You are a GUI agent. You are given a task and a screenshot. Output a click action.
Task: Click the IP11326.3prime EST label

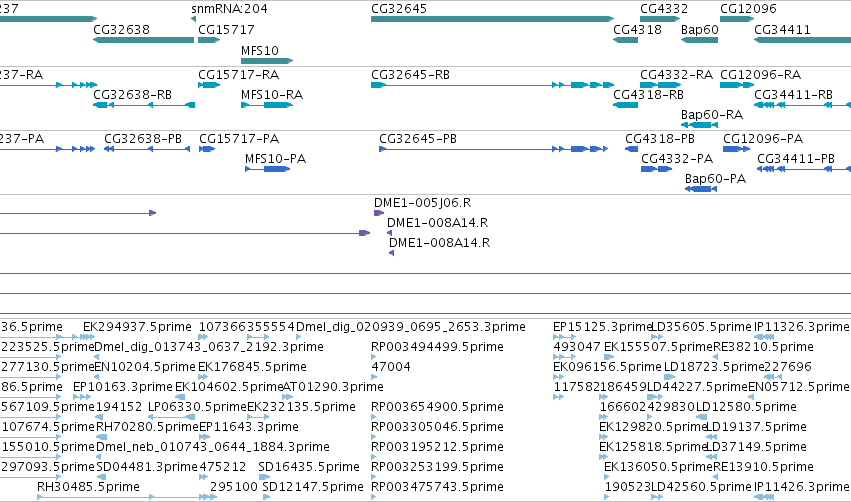802,327
